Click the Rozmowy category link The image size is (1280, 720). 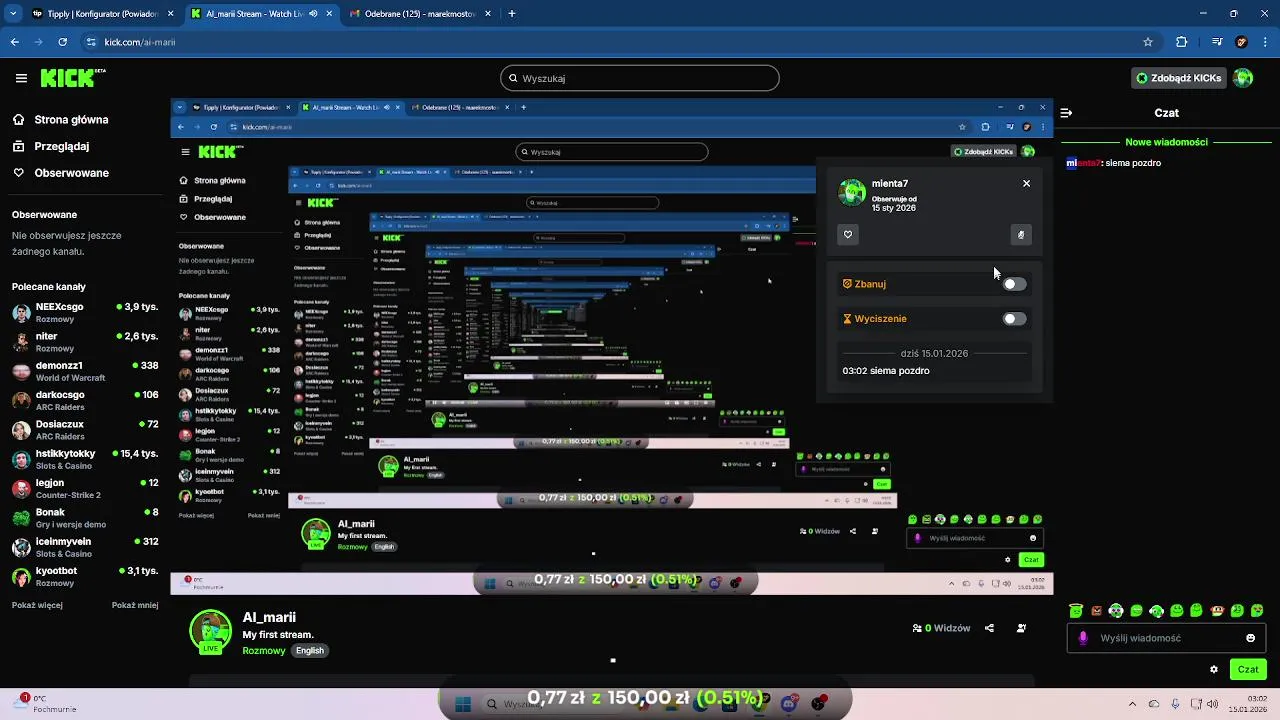pyautogui.click(x=264, y=651)
